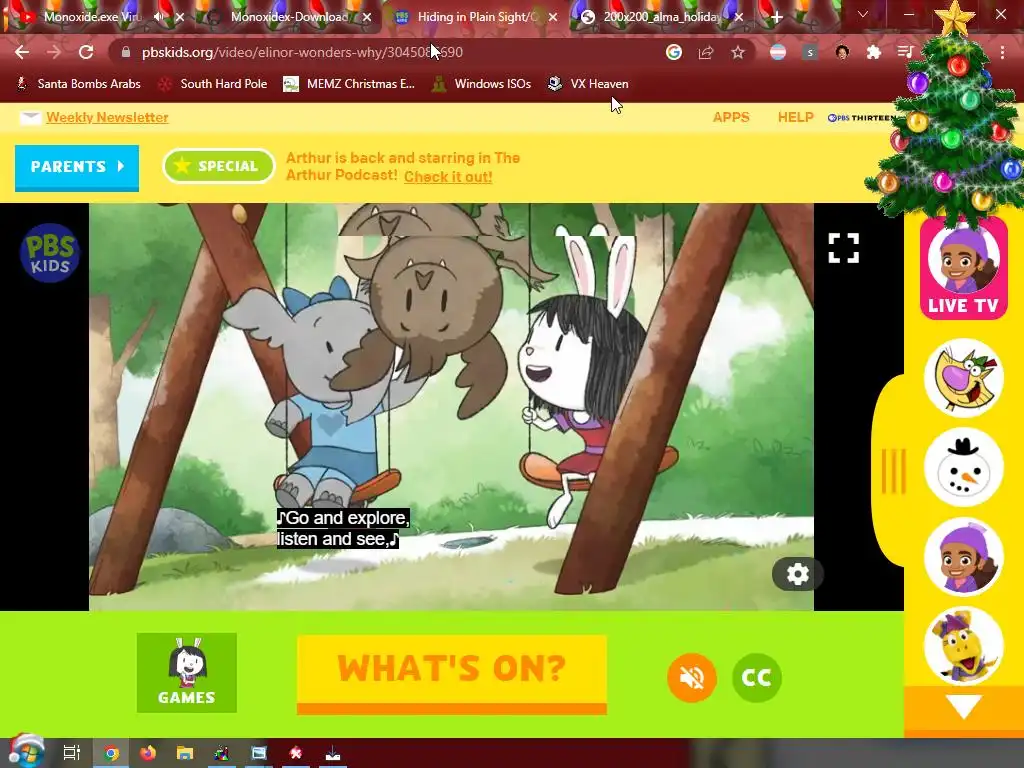Select the yellow horse character show icon
The image size is (1024, 768).
click(963, 645)
